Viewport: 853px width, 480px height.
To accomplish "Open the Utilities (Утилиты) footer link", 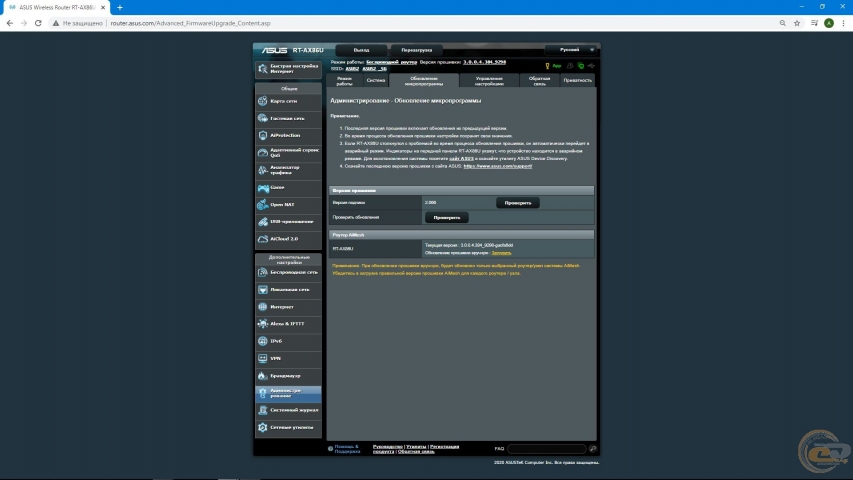I will 416,447.
